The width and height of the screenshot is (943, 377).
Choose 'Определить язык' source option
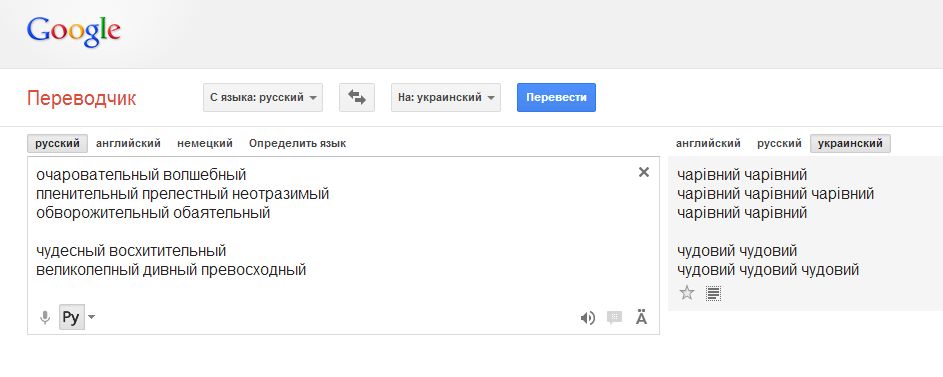coord(297,144)
